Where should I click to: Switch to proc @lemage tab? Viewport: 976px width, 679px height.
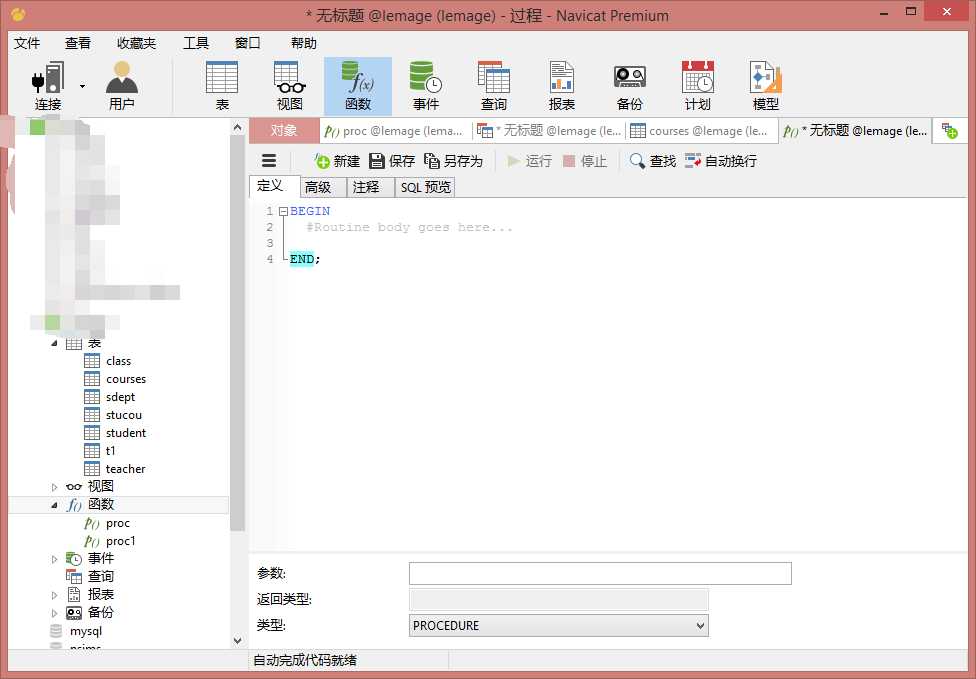click(395, 131)
